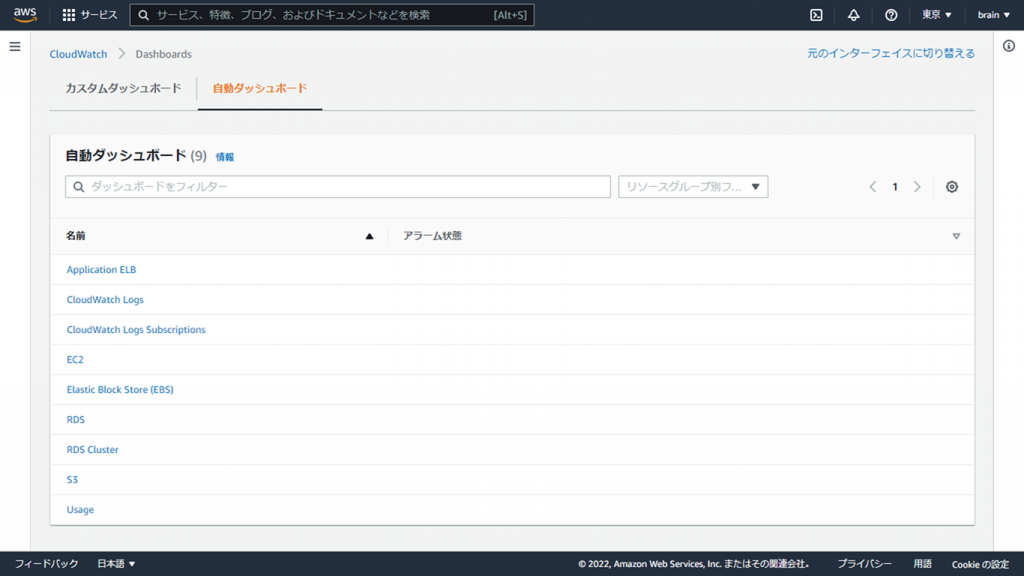Click the CloudWatch breadcrumb link
The image size is (1024, 576).
click(x=78, y=54)
